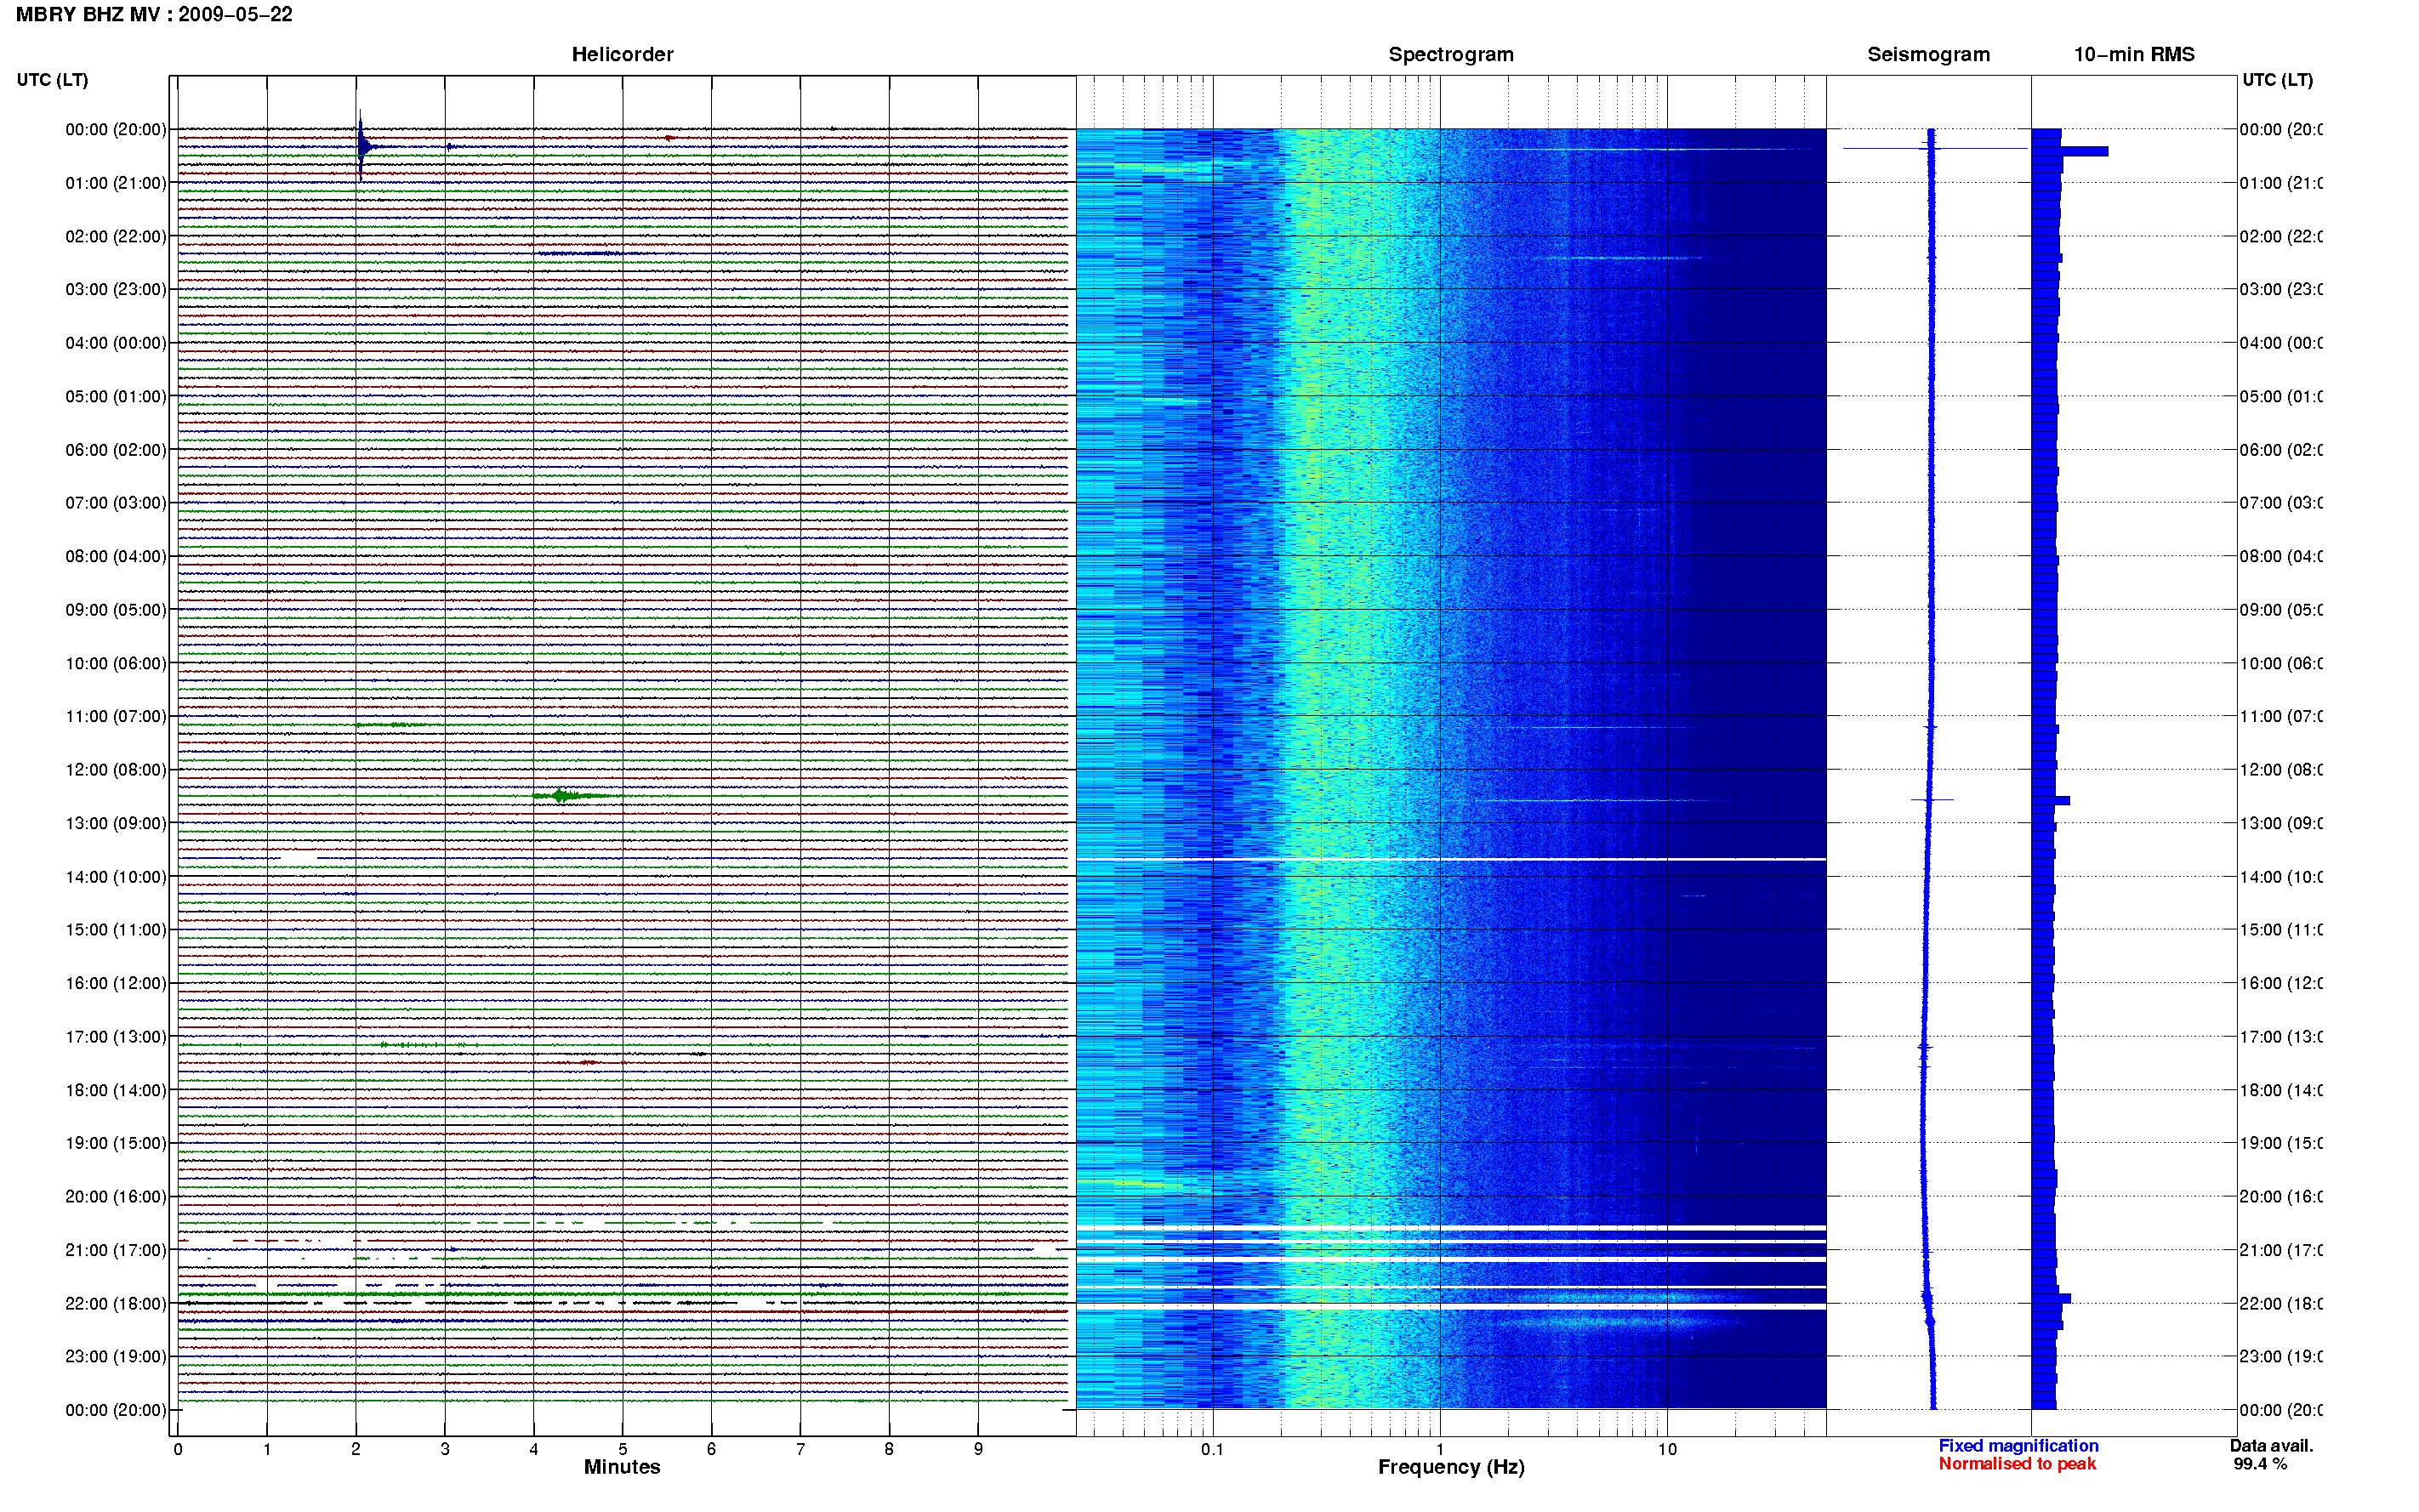Click the '17:00 (13:00)' left time label

(116, 1037)
